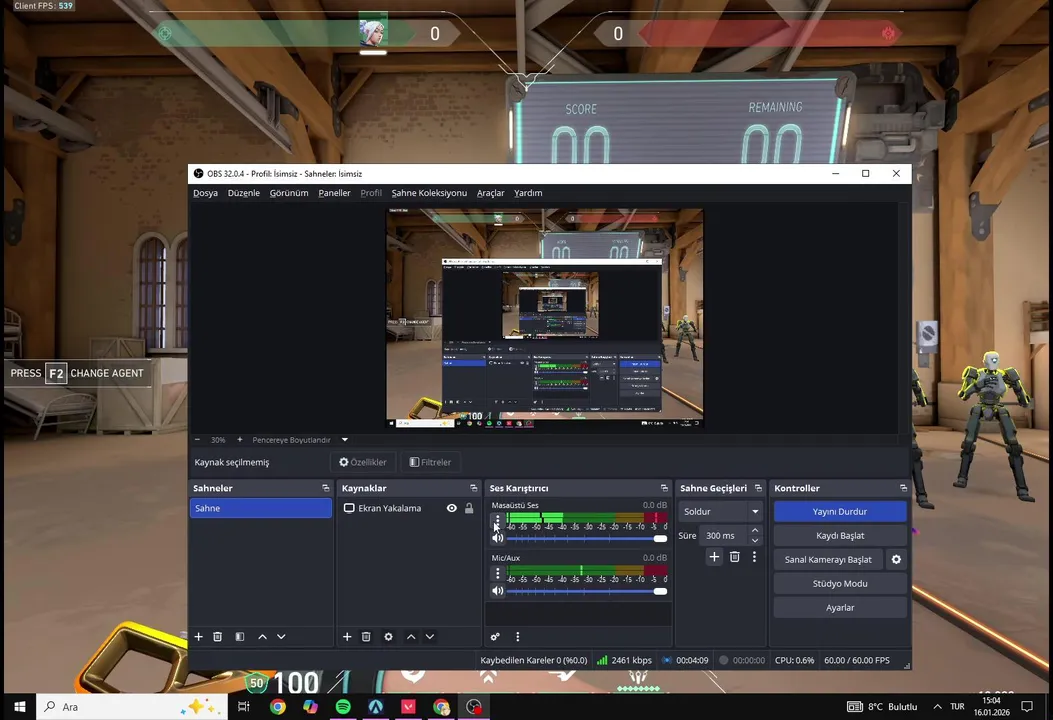Move scene up in the Sahneler panel
This screenshot has height=720, width=1053.
263,637
